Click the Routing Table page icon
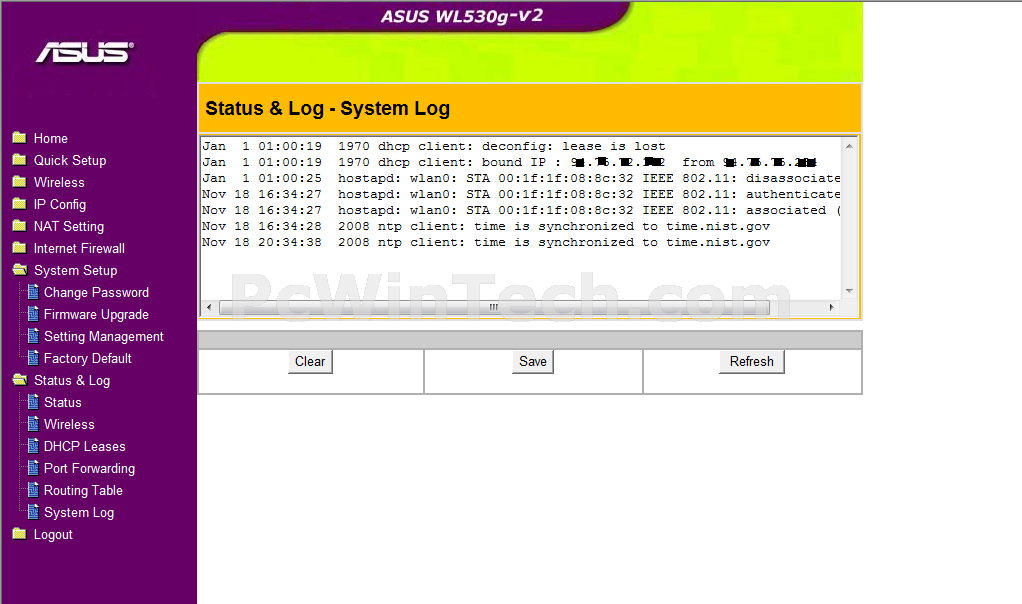Image resolution: width=1022 pixels, height=604 pixels. click(x=33, y=490)
